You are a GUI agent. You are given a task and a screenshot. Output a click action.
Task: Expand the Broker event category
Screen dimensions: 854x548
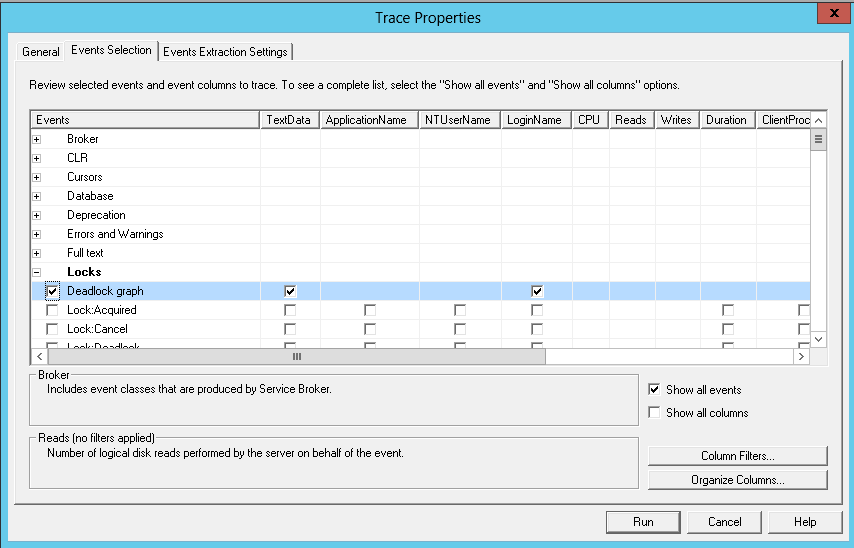tap(37, 139)
